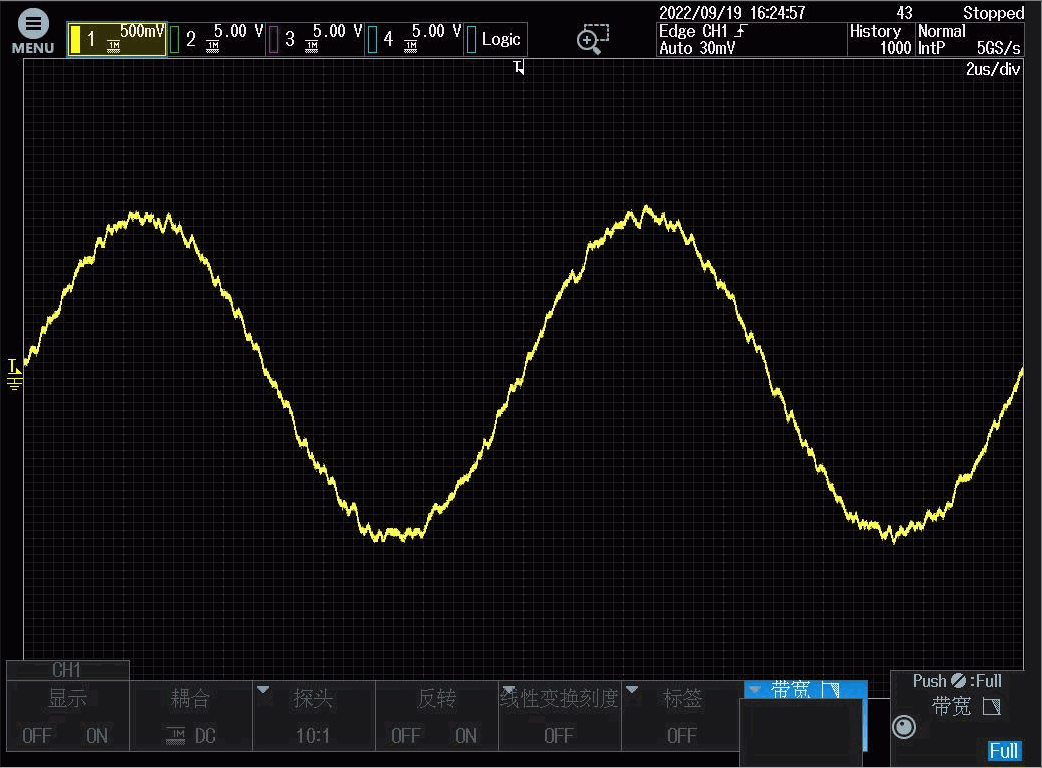Toggle the 显示 display OFF/ON setting
The width and height of the screenshot is (1042, 768).
(x=68, y=716)
